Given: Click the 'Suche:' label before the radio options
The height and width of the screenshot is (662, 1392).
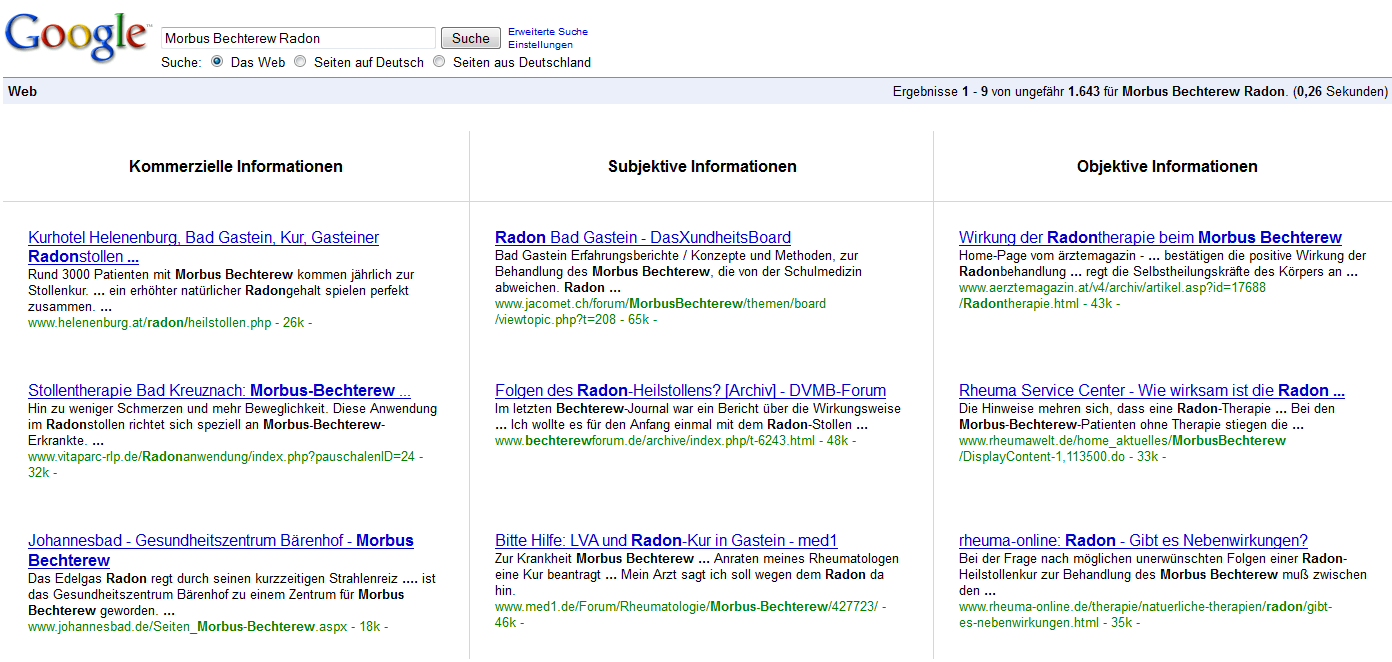Looking at the screenshot, I should [181, 62].
